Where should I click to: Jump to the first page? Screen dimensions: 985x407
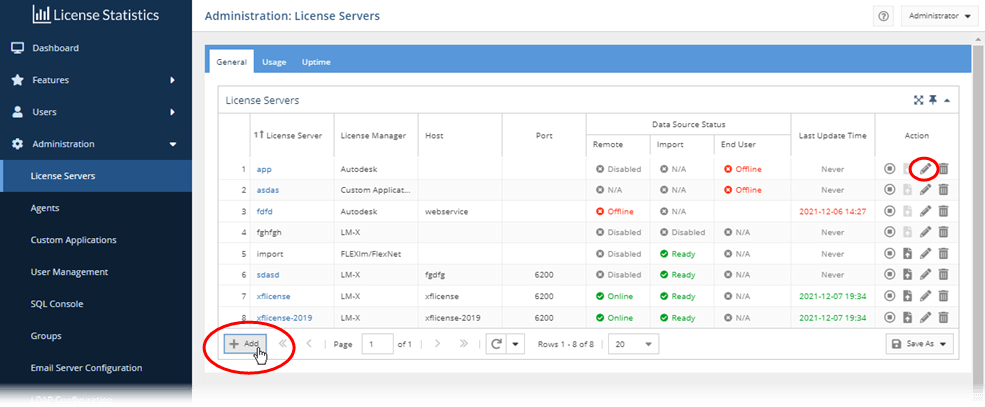[283, 344]
